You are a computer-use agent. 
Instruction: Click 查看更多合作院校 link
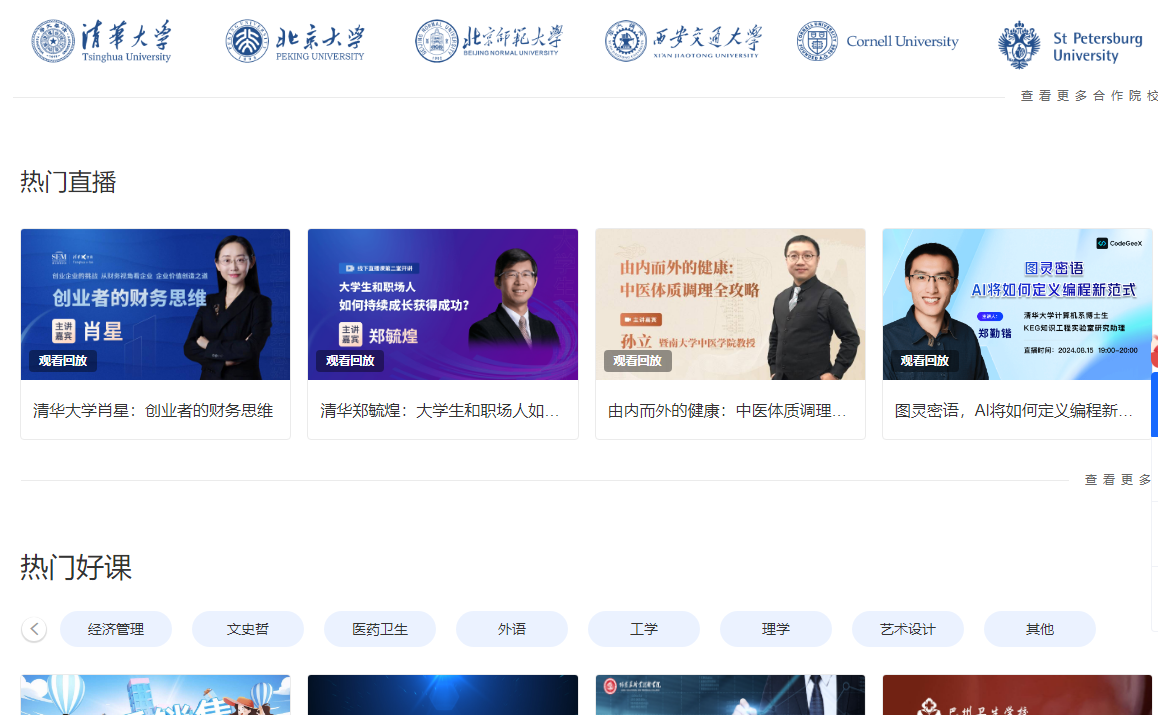point(1088,96)
